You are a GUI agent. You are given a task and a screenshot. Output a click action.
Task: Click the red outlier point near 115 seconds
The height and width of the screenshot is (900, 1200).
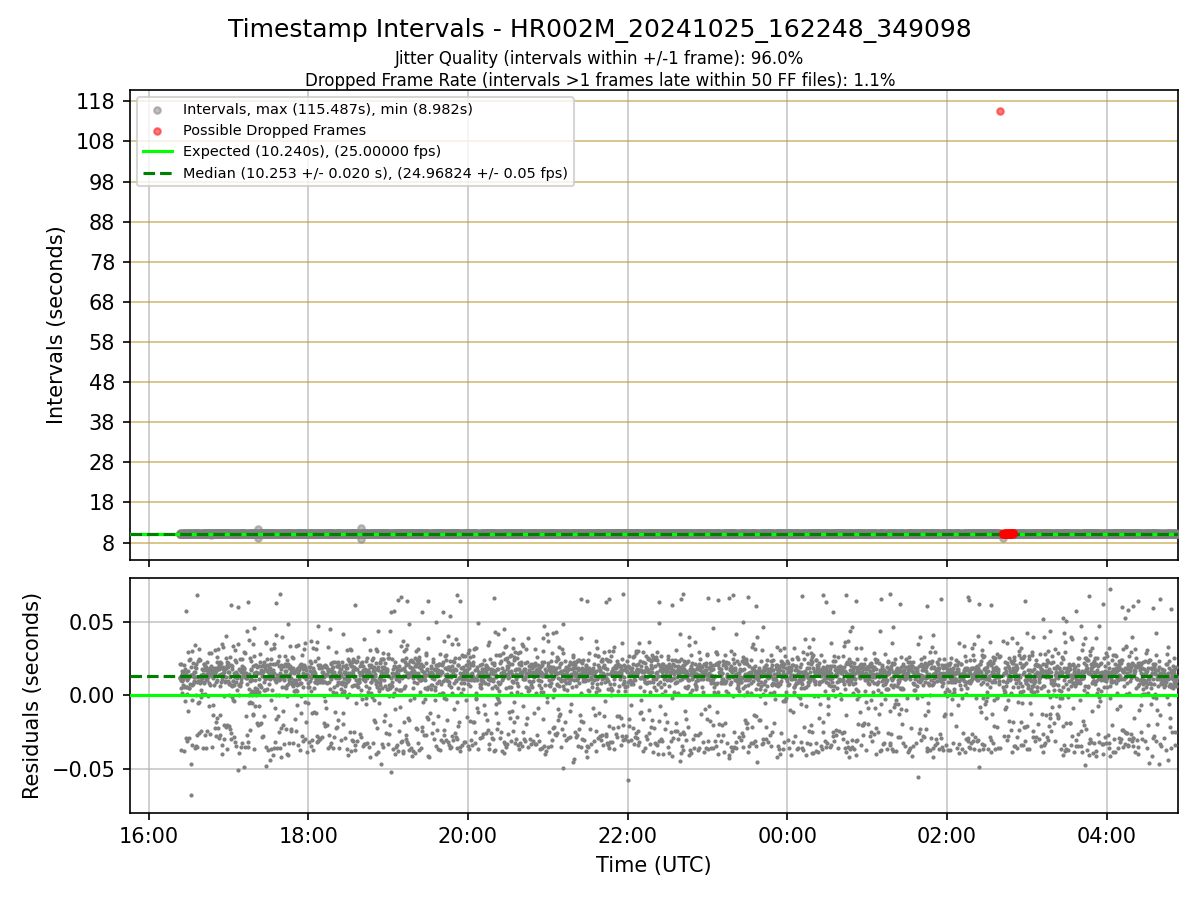click(x=1000, y=111)
